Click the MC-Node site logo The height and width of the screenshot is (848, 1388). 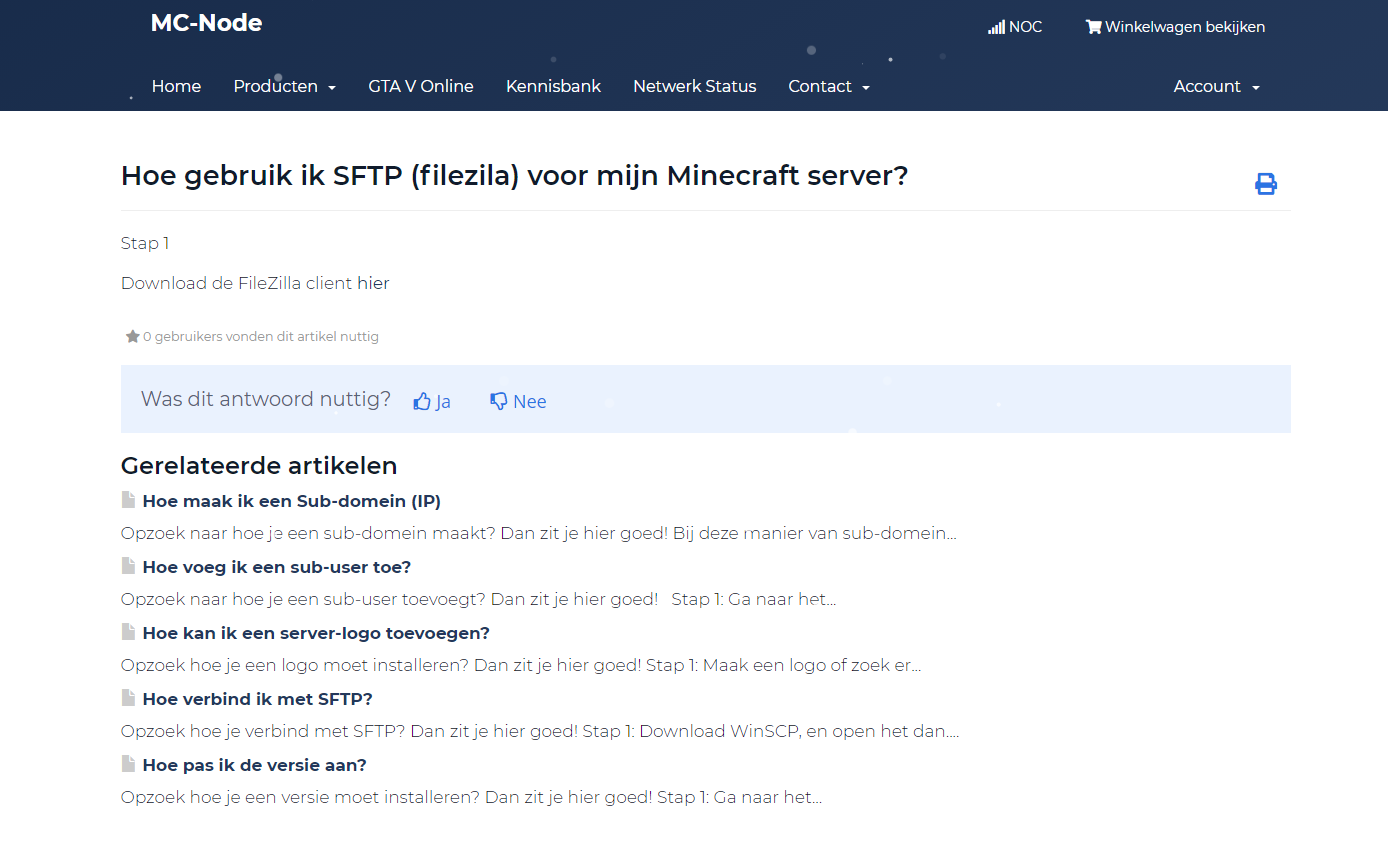pos(206,23)
